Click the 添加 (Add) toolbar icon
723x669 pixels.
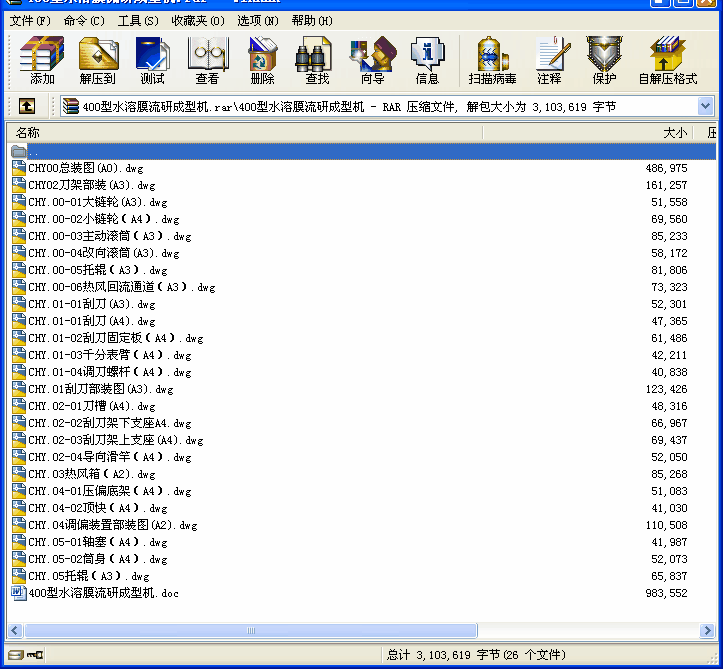coord(42,60)
